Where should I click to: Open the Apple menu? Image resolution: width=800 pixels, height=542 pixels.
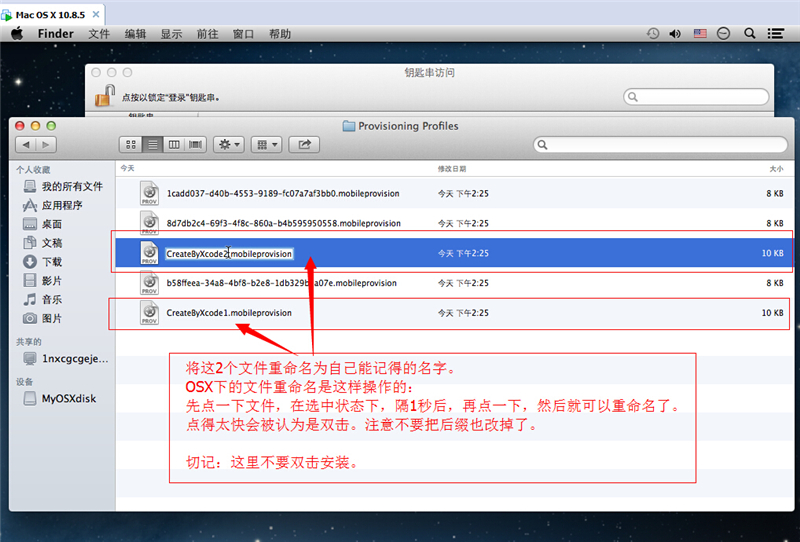coord(17,34)
